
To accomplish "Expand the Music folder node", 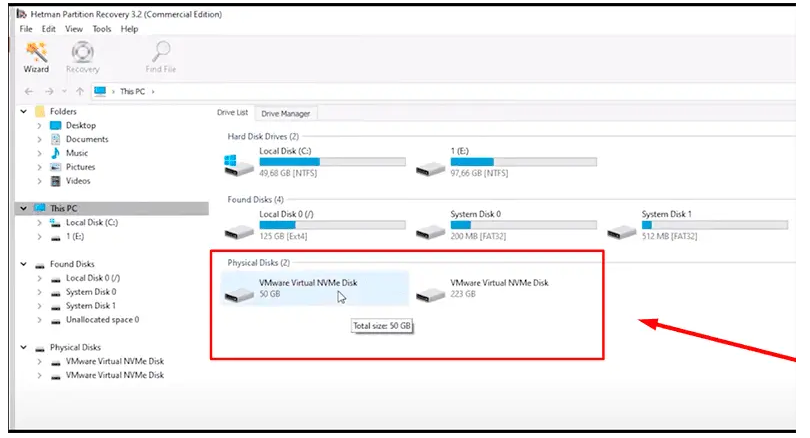I will 39,153.
